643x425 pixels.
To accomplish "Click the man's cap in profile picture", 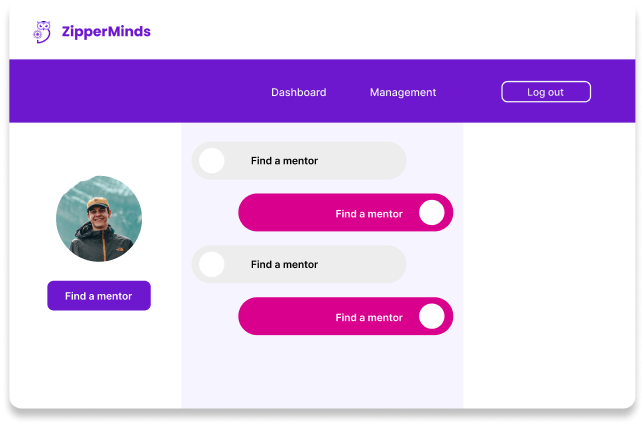I will (x=98, y=203).
